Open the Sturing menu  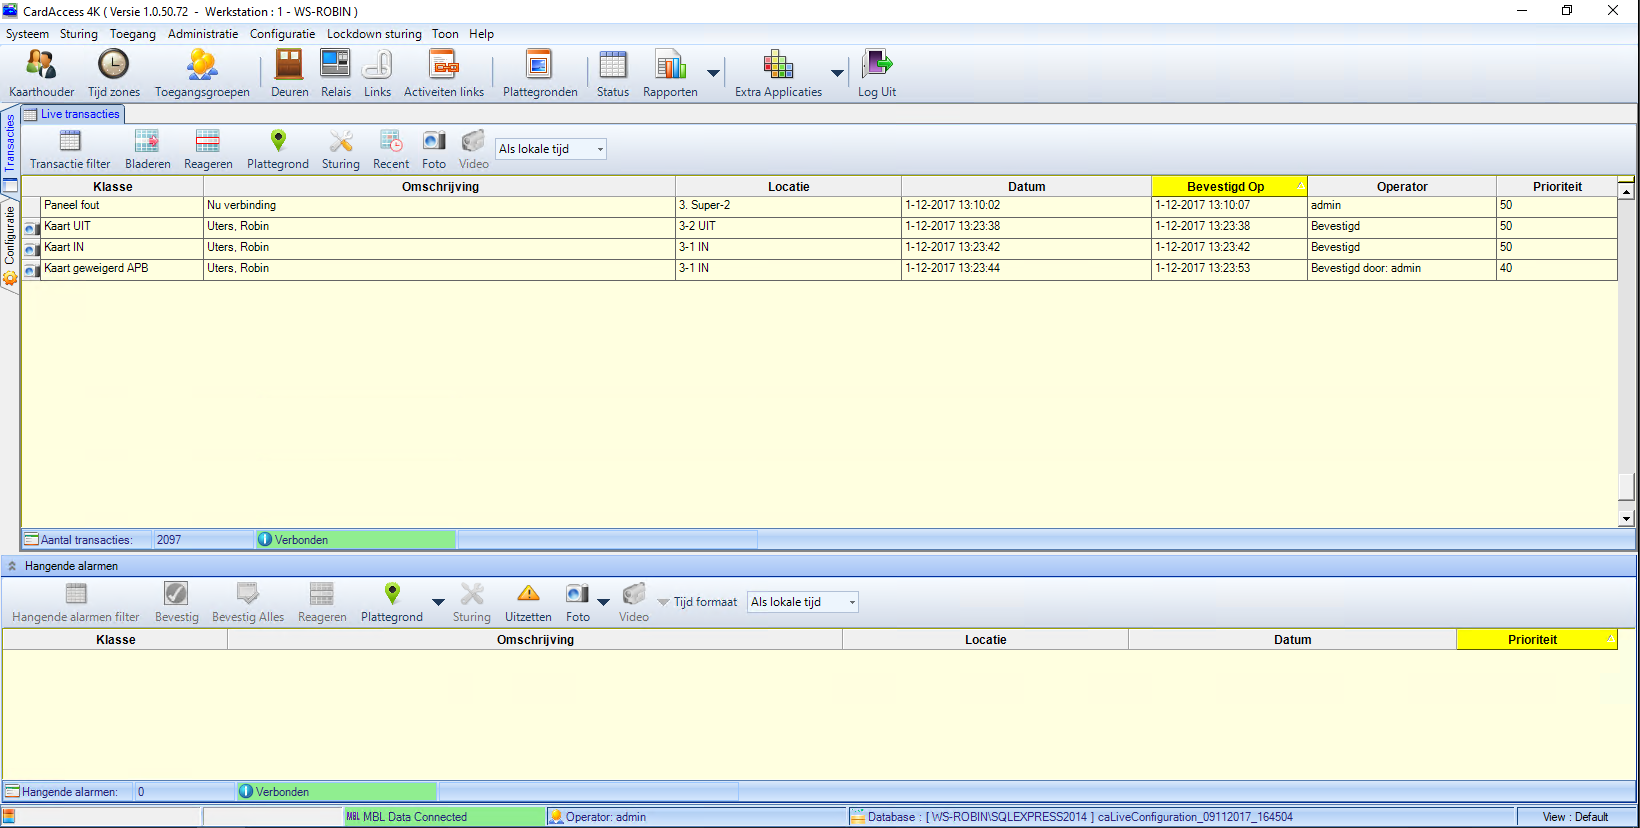pyautogui.click(x=79, y=34)
